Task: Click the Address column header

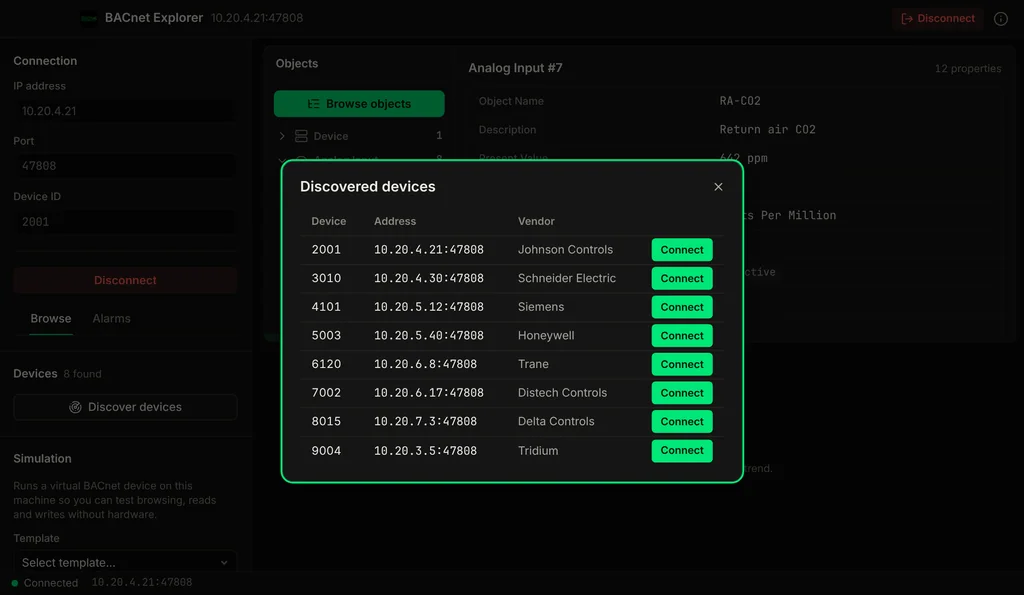Action: [395, 221]
